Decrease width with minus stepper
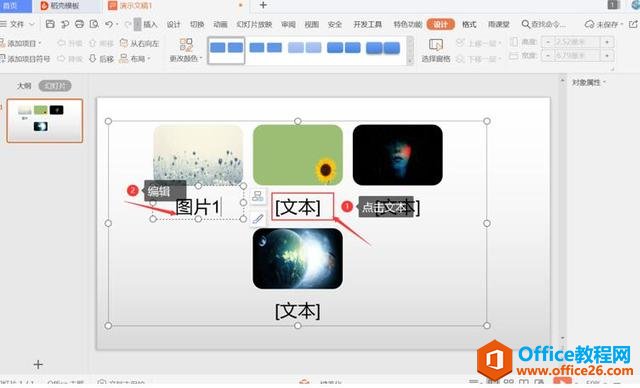The image size is (640, 388). tap(548, 55)
